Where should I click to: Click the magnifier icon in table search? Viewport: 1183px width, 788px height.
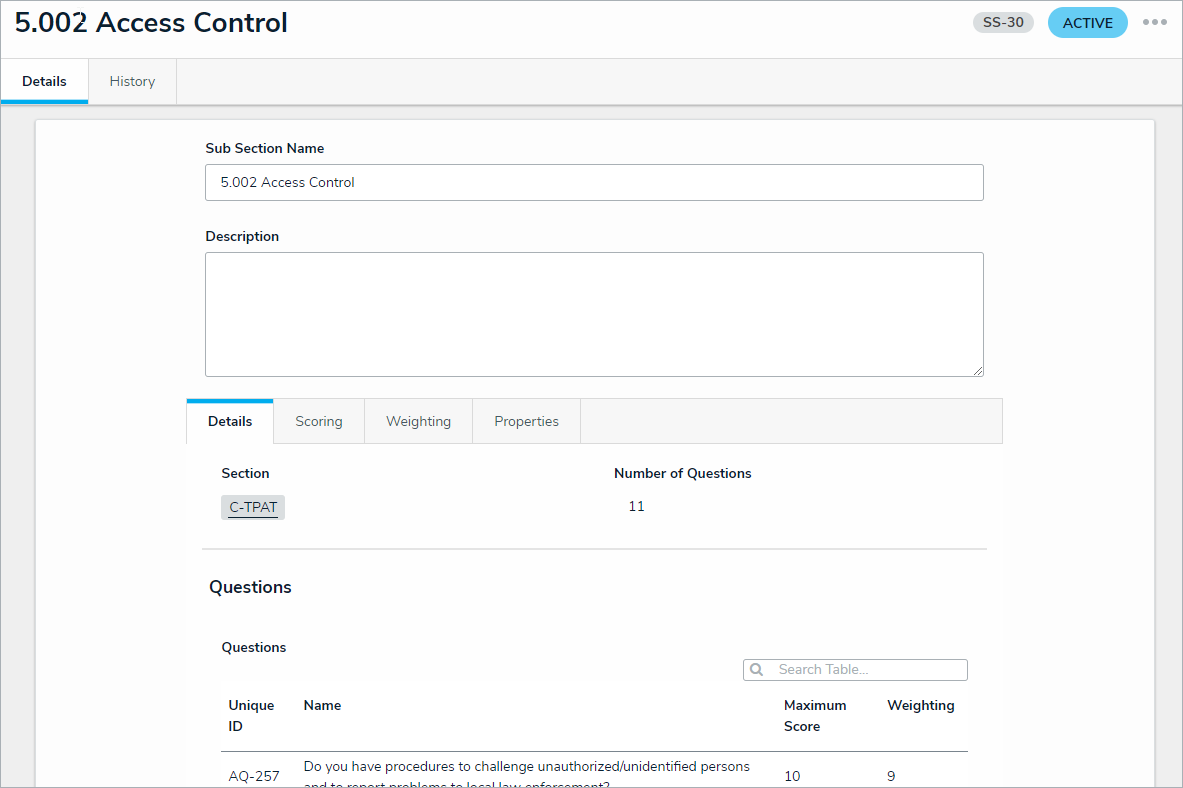757,670
